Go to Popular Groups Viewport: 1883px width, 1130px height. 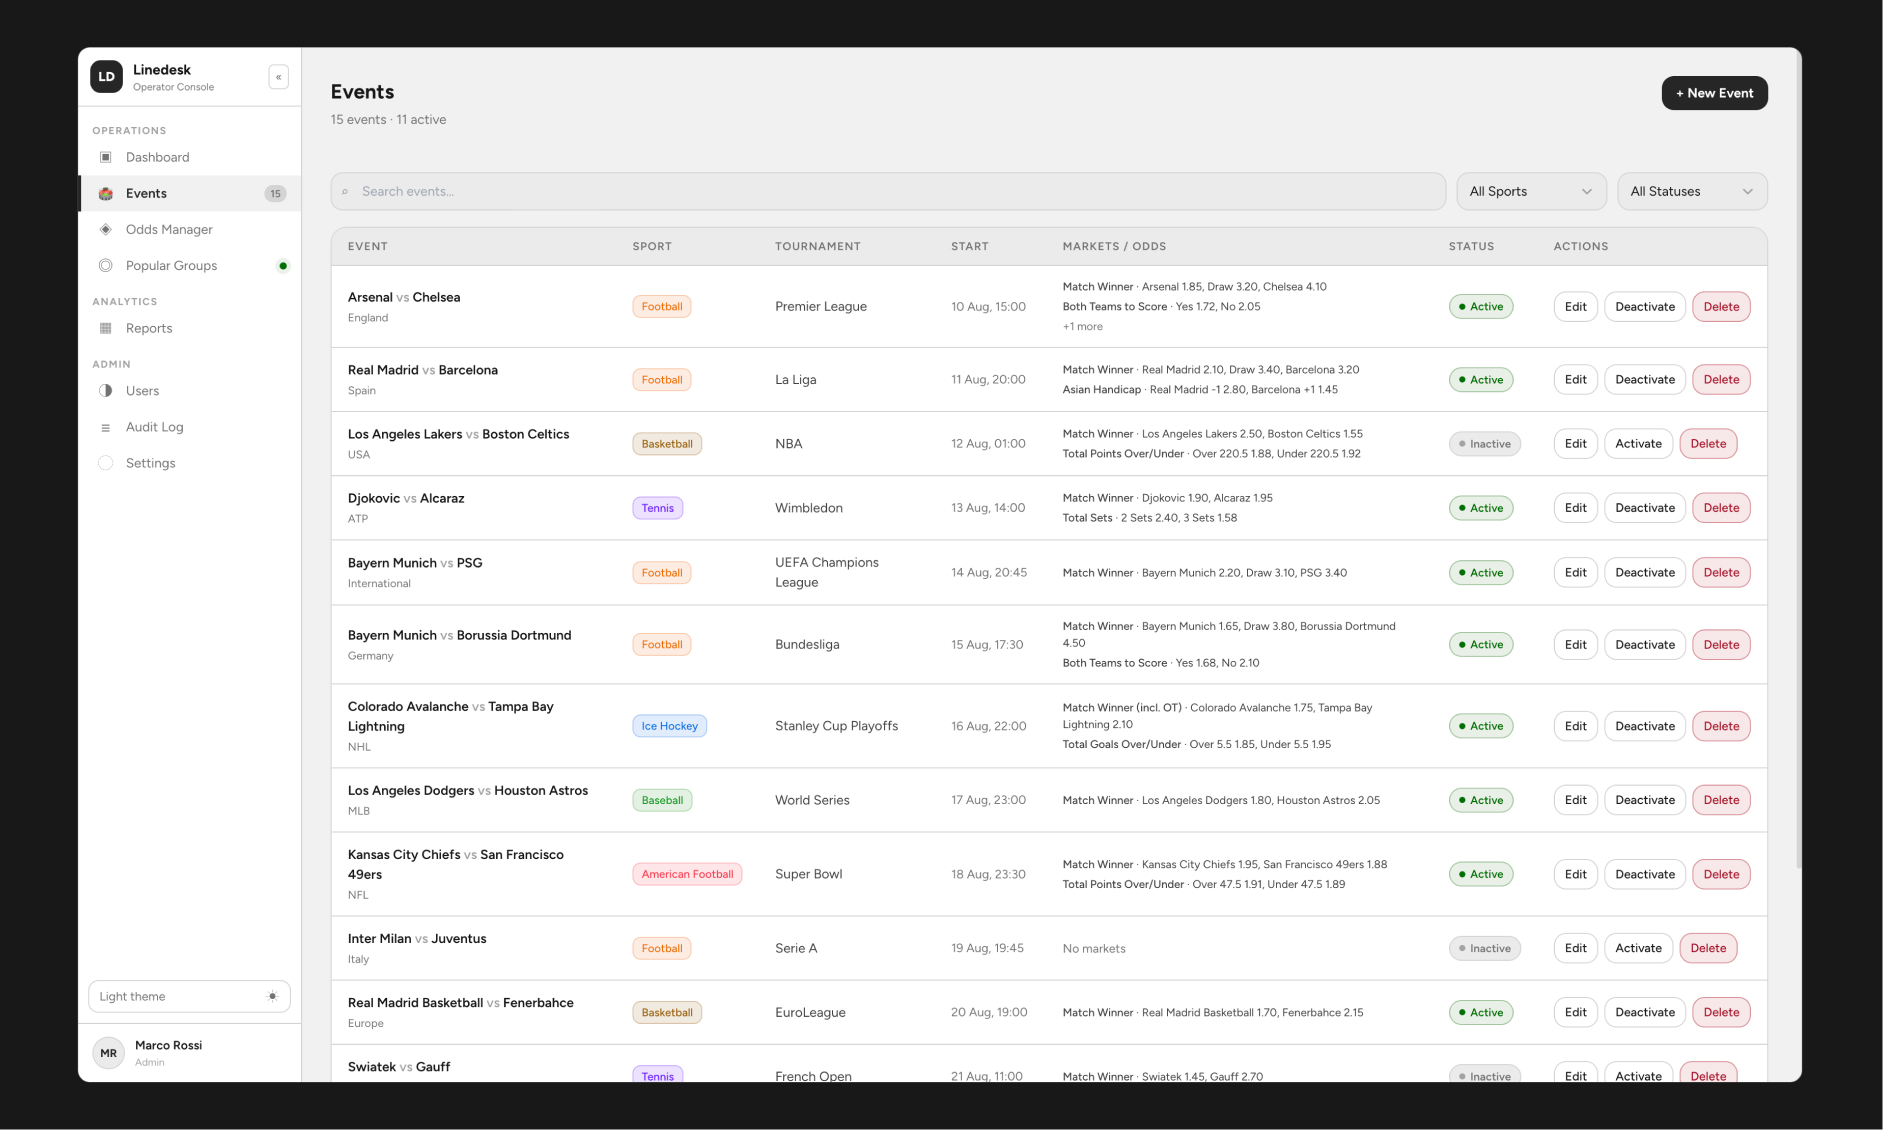tap(190, 265)
